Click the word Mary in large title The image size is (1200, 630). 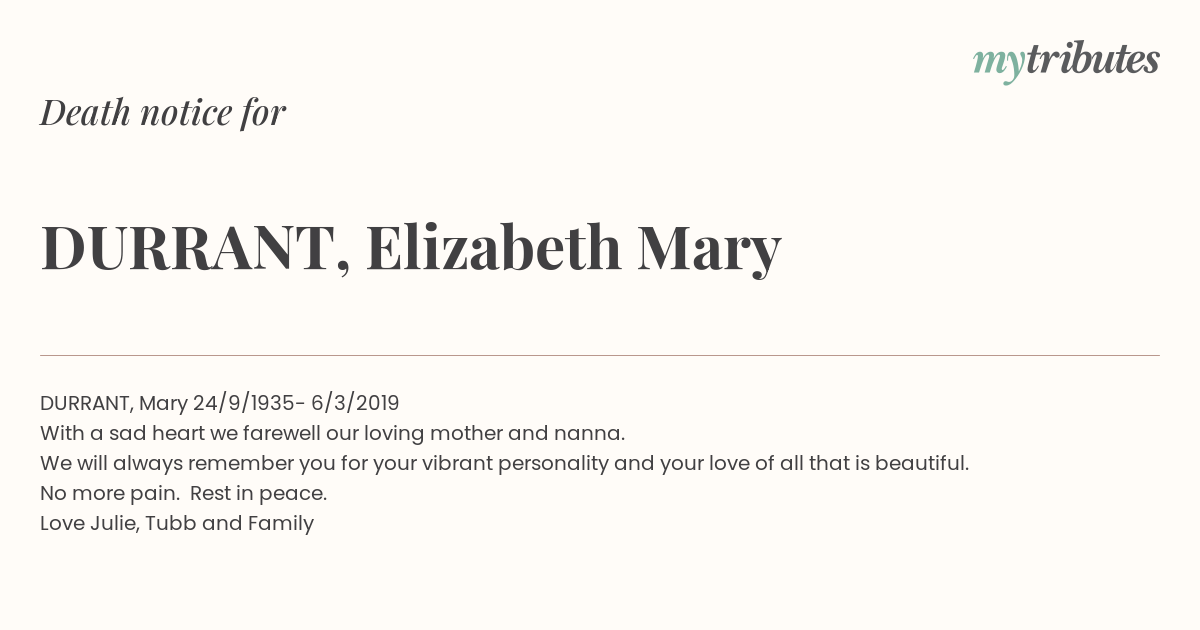(x=709, y=251)
